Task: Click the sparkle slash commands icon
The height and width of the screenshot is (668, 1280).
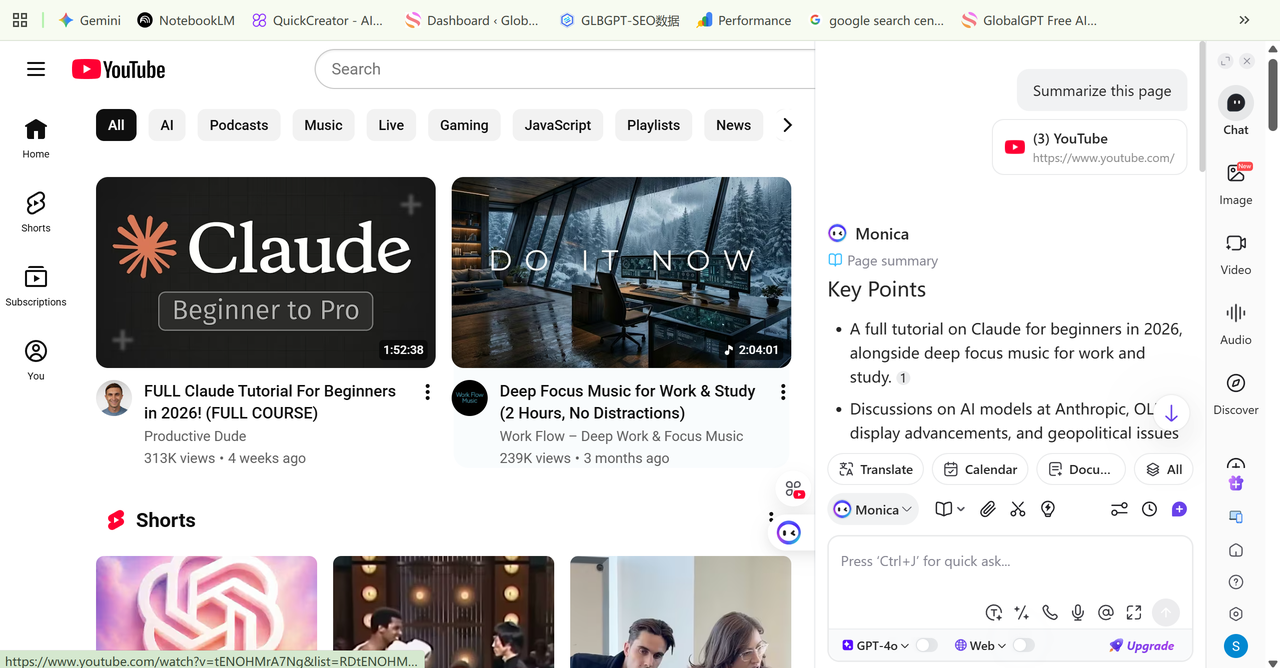Action: pos(1022,612)
